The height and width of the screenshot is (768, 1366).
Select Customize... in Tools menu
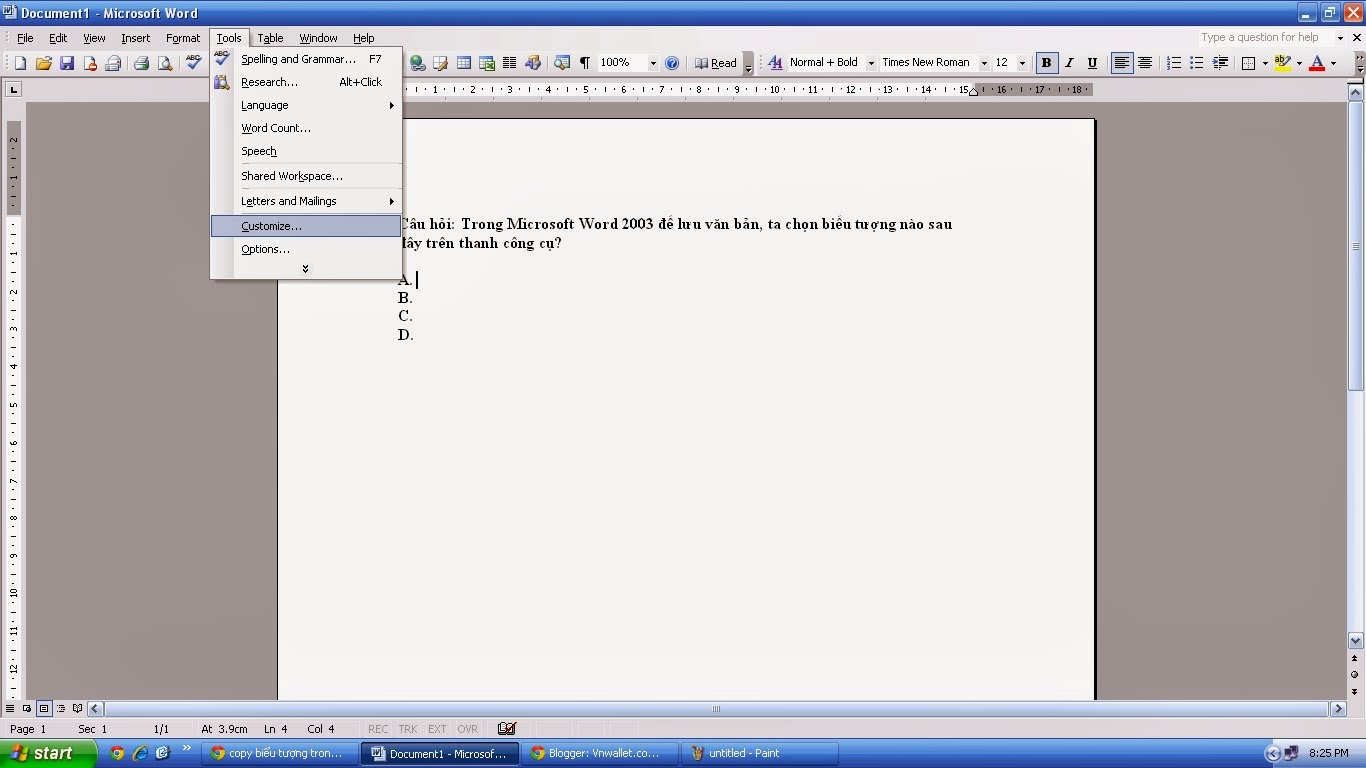(x=306, y=226)
